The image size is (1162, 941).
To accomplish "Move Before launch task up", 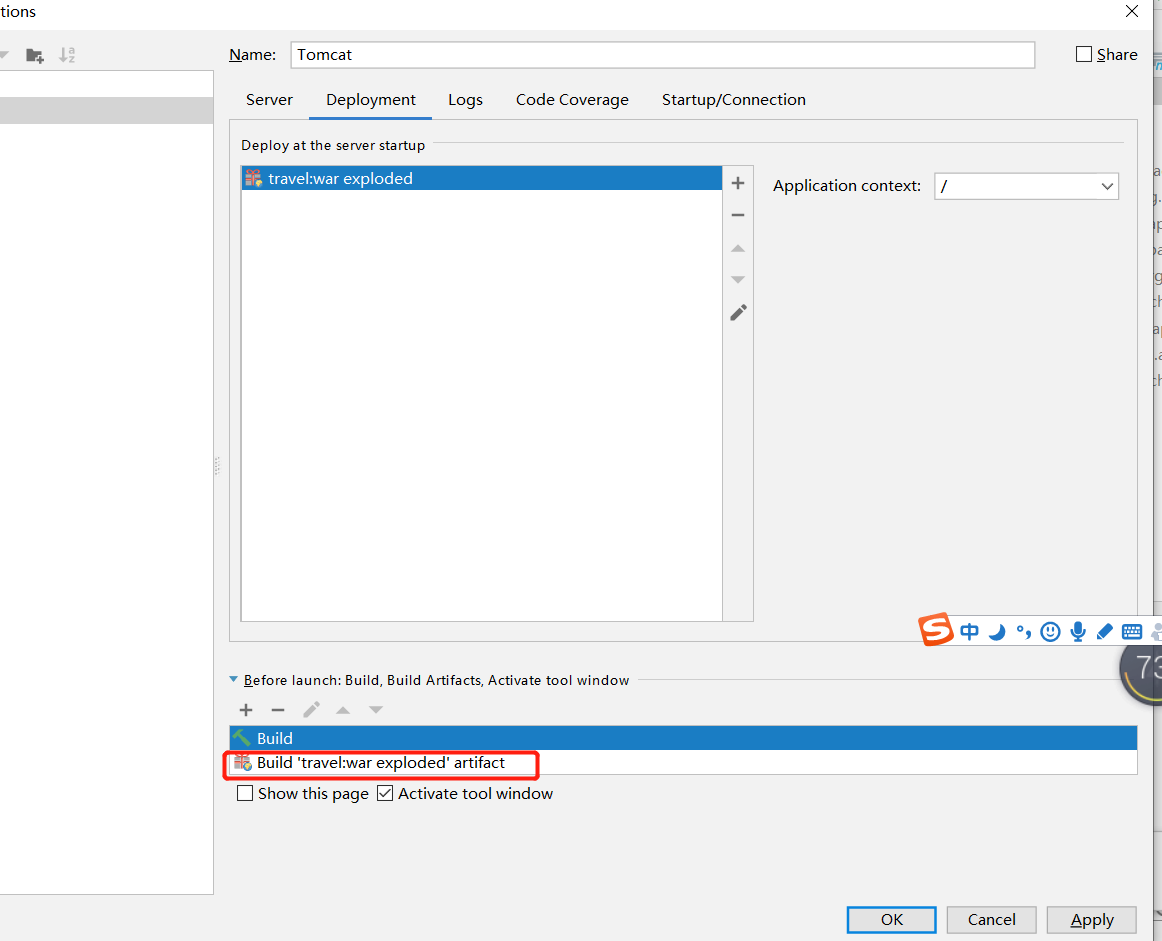I will click(x=342, y=710).
